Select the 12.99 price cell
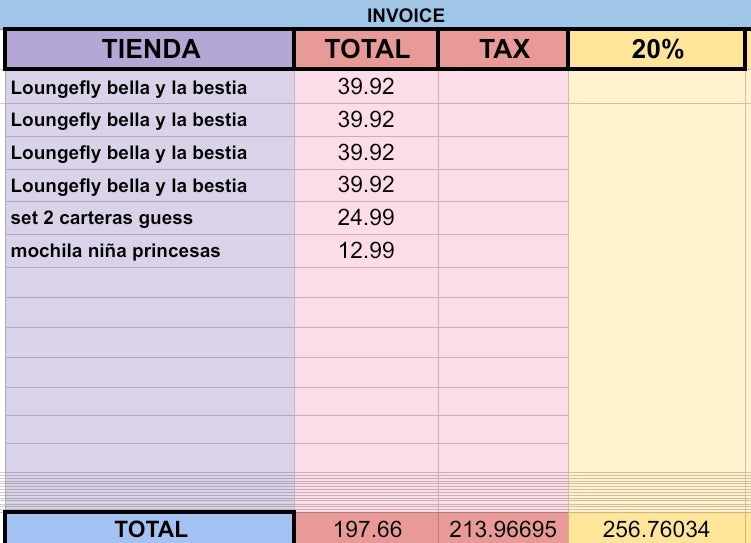Image resolution: width=751 pixels, height=543 pixels. tap(366, 250)
